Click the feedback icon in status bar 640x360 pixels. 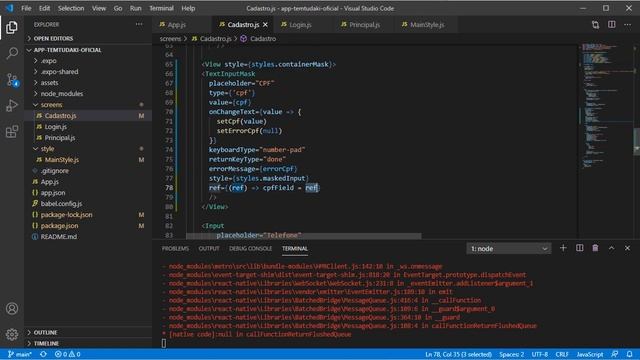click(x=615, y=354)
